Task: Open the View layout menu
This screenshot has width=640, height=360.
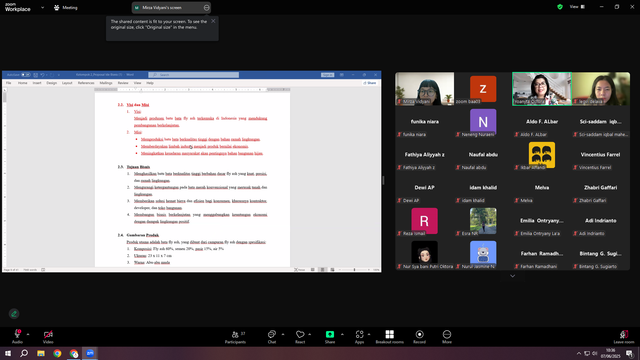Action: coord(578,7)
